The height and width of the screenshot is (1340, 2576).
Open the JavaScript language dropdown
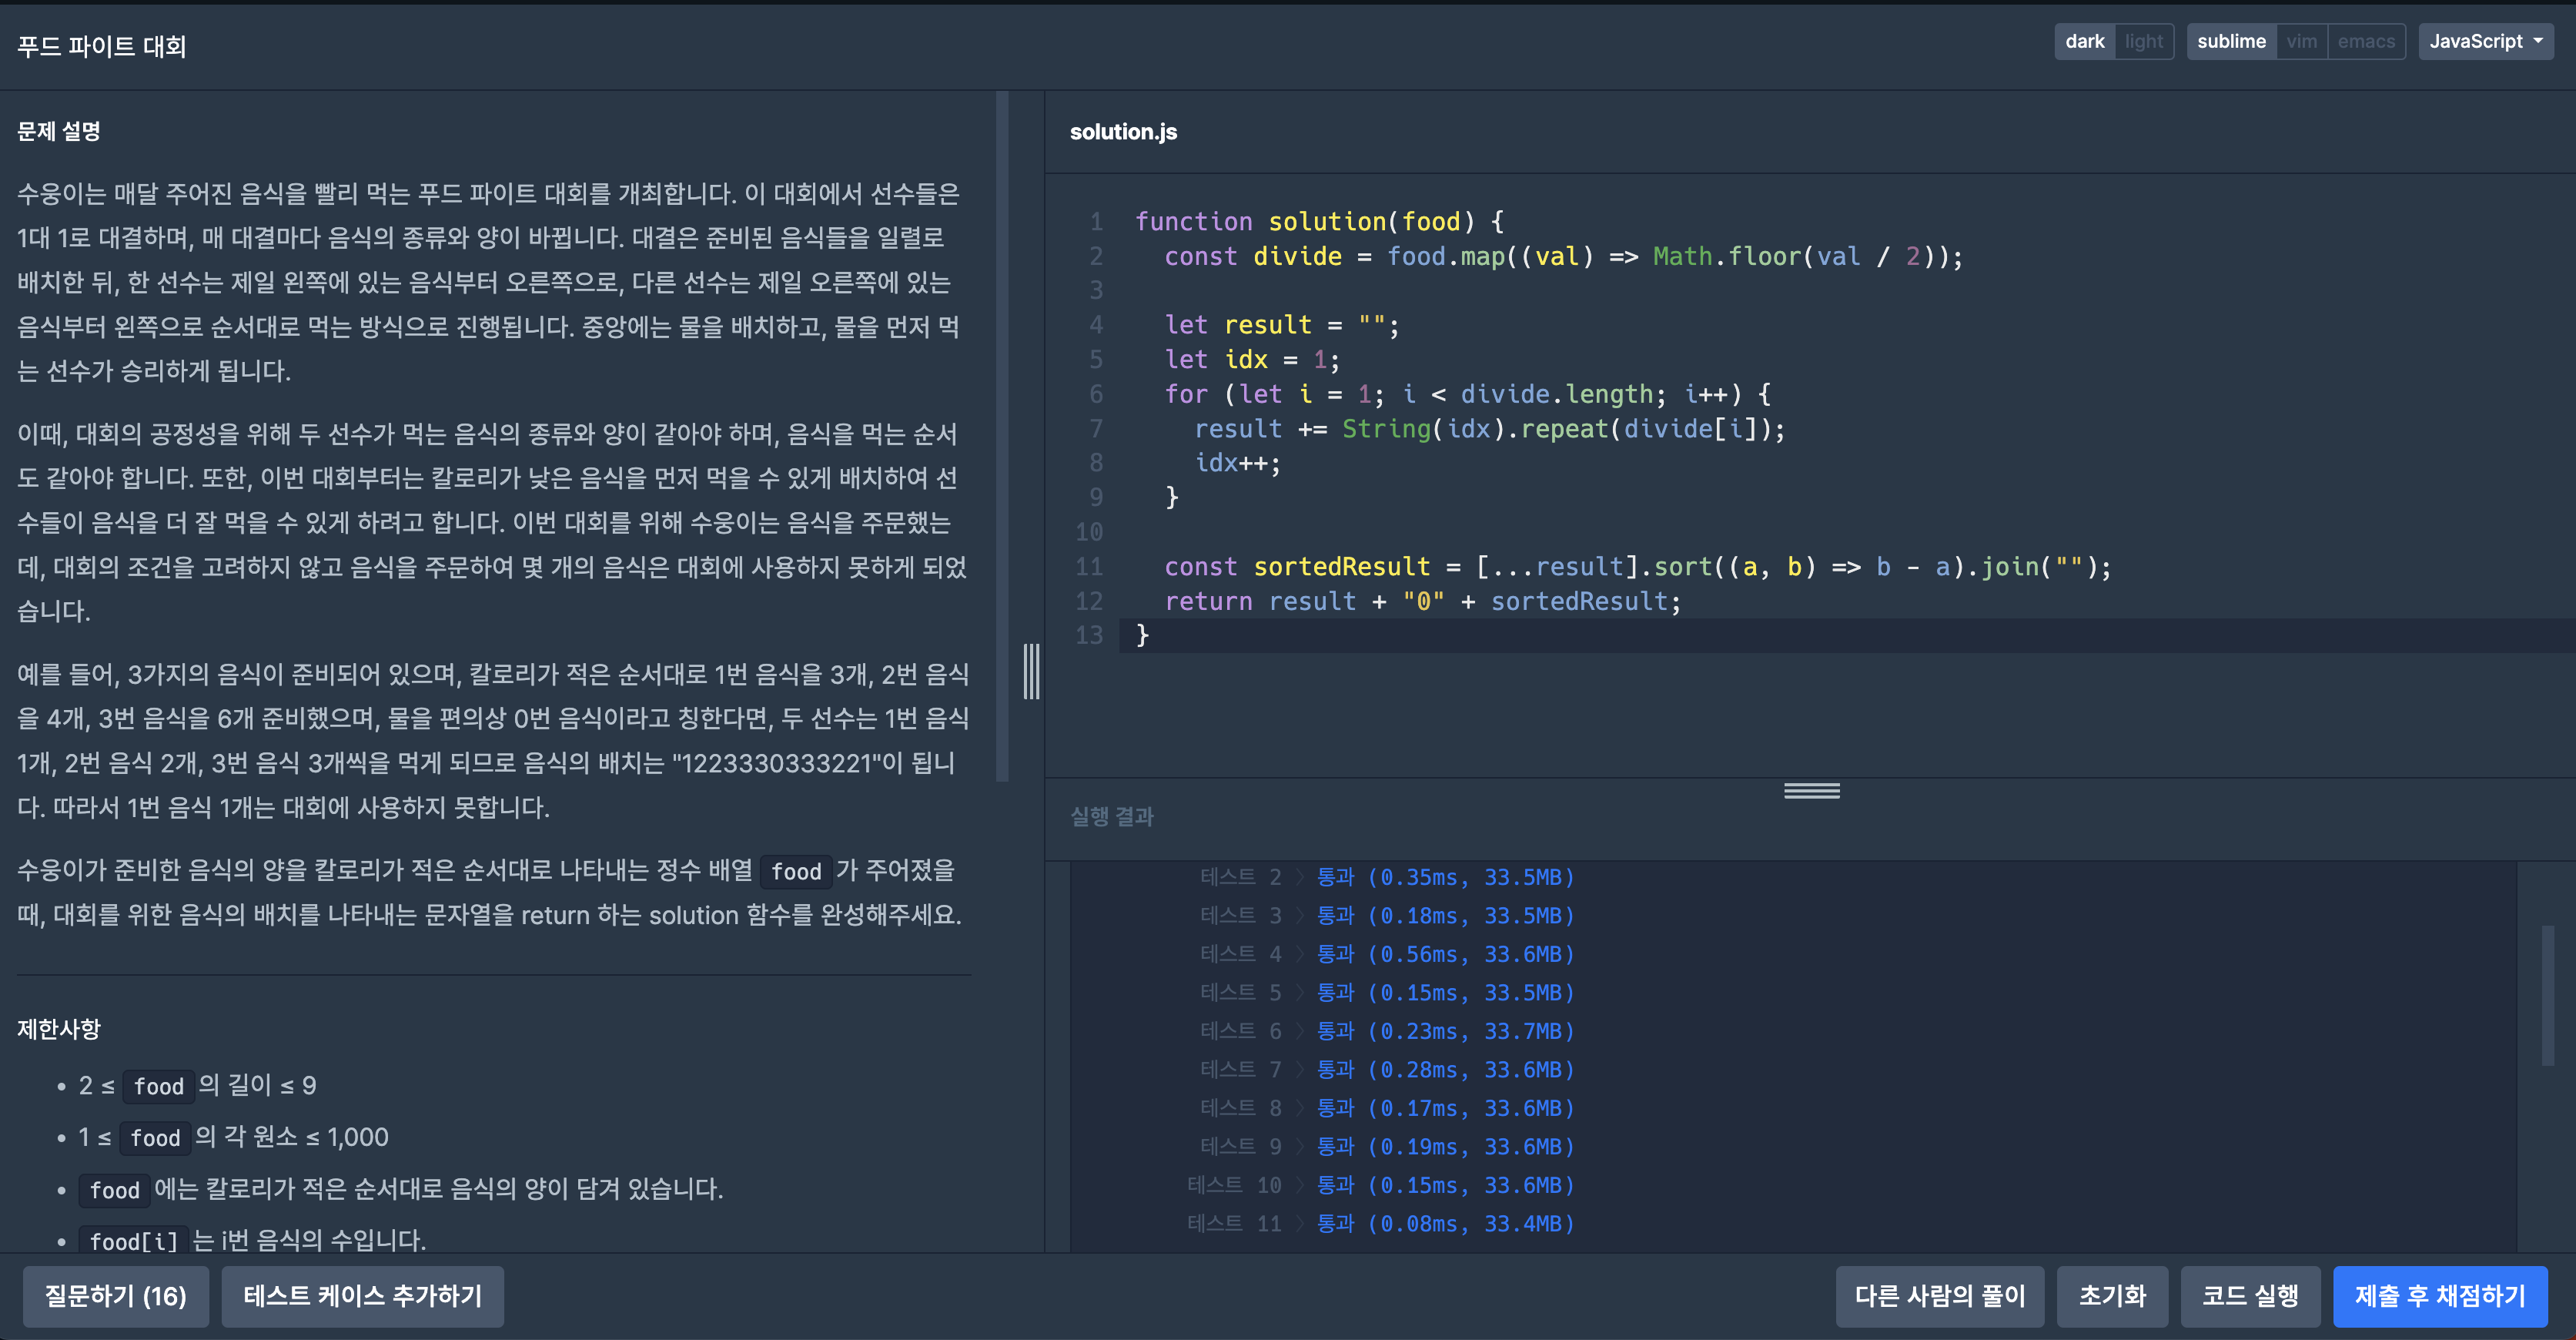(x=2485, y=42)
